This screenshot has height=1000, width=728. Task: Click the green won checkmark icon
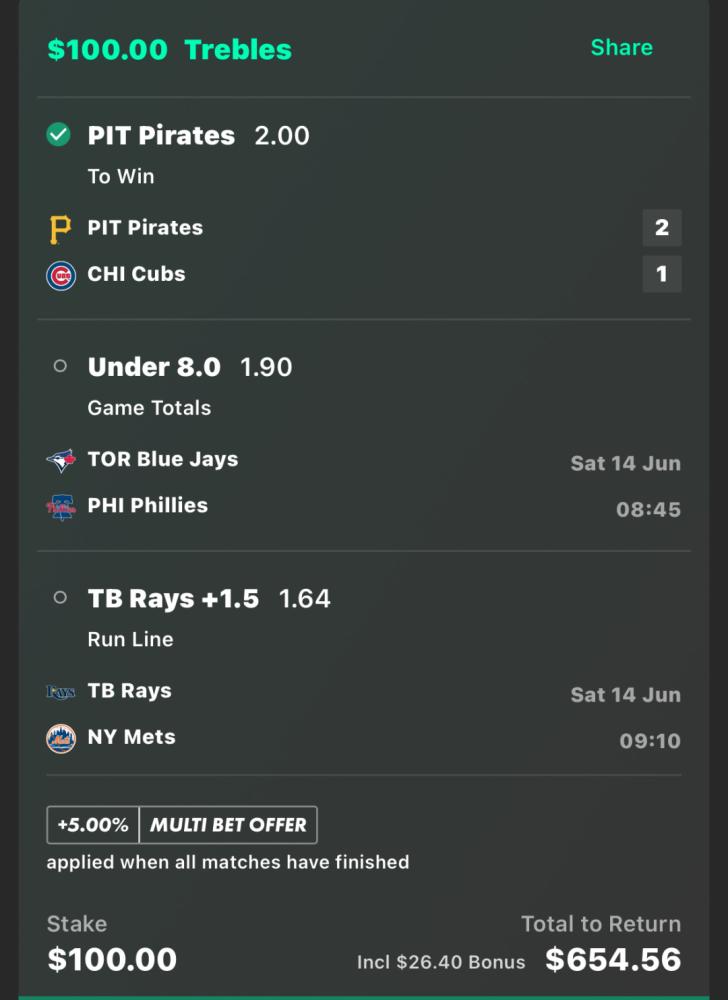coord(59,135)
